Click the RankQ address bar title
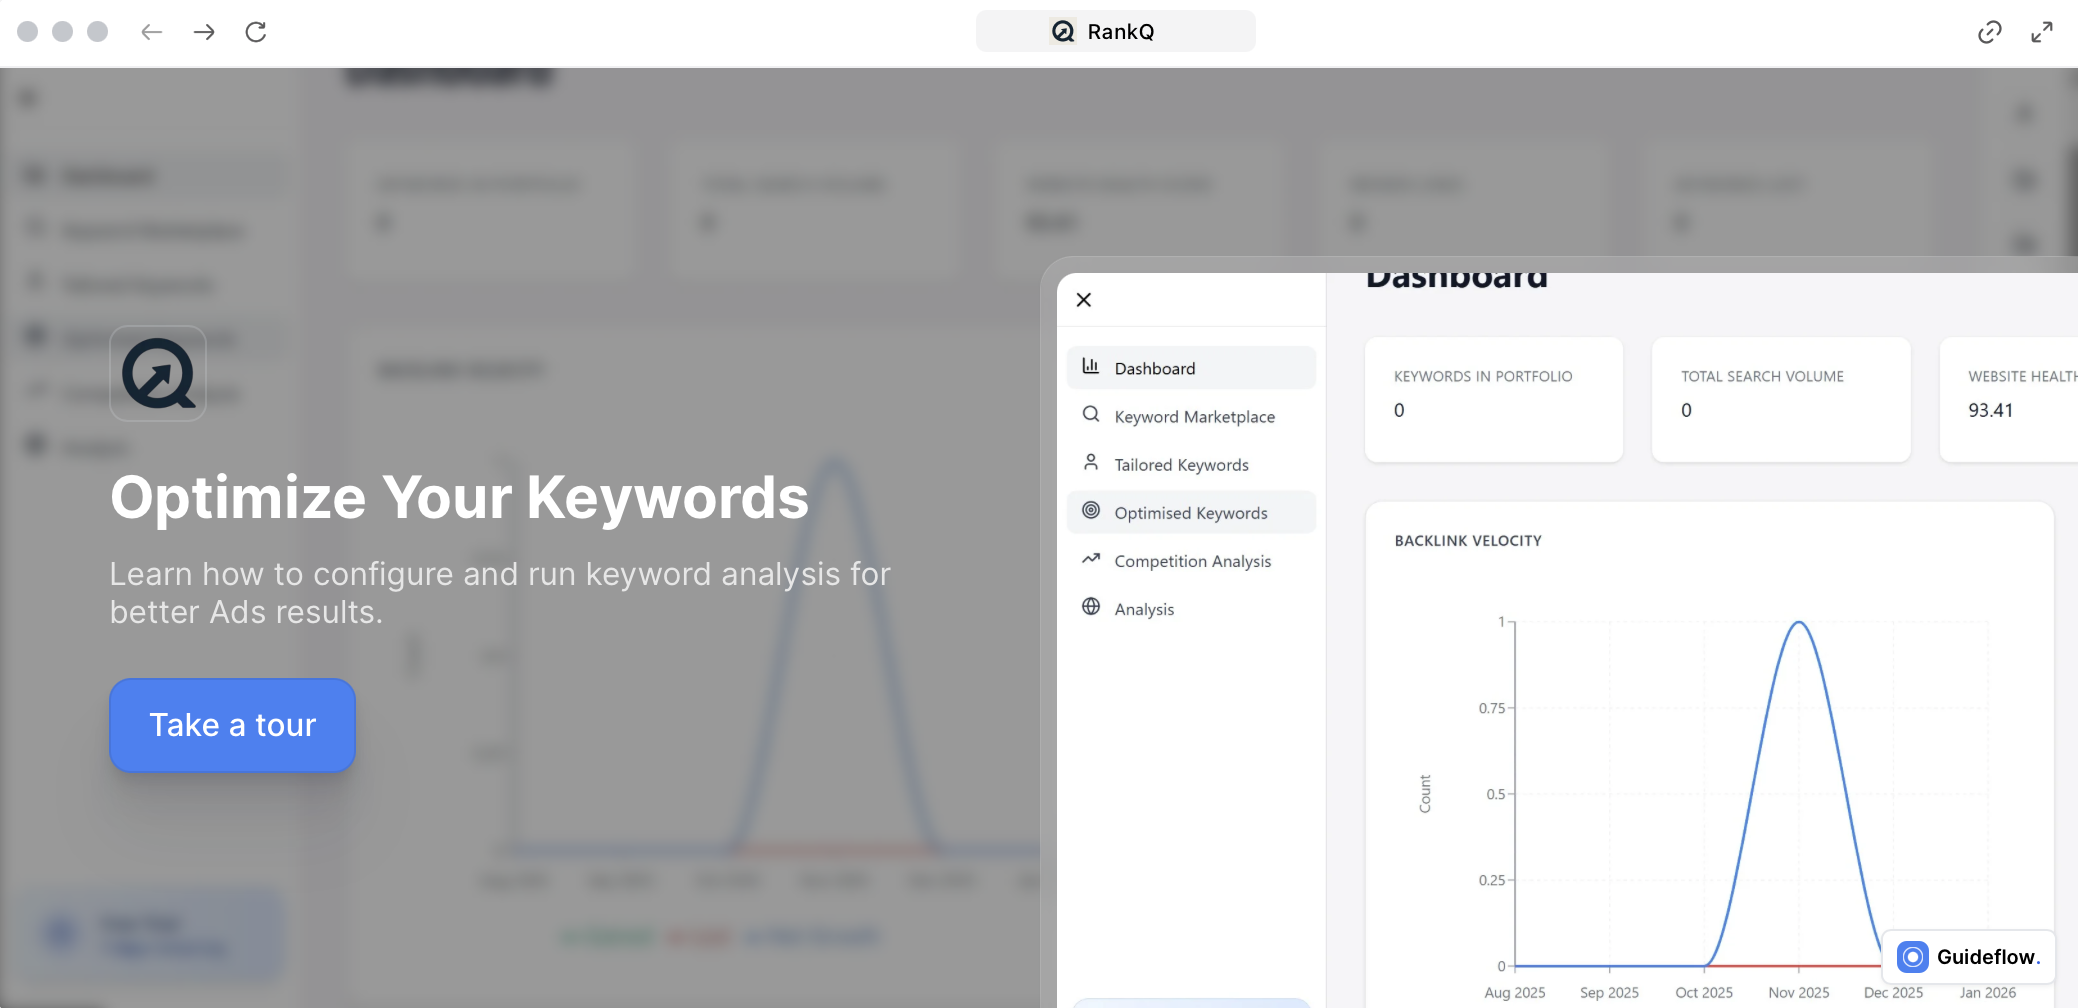This screenshot has width=2078, height=1008. (x=1115, y=32)
